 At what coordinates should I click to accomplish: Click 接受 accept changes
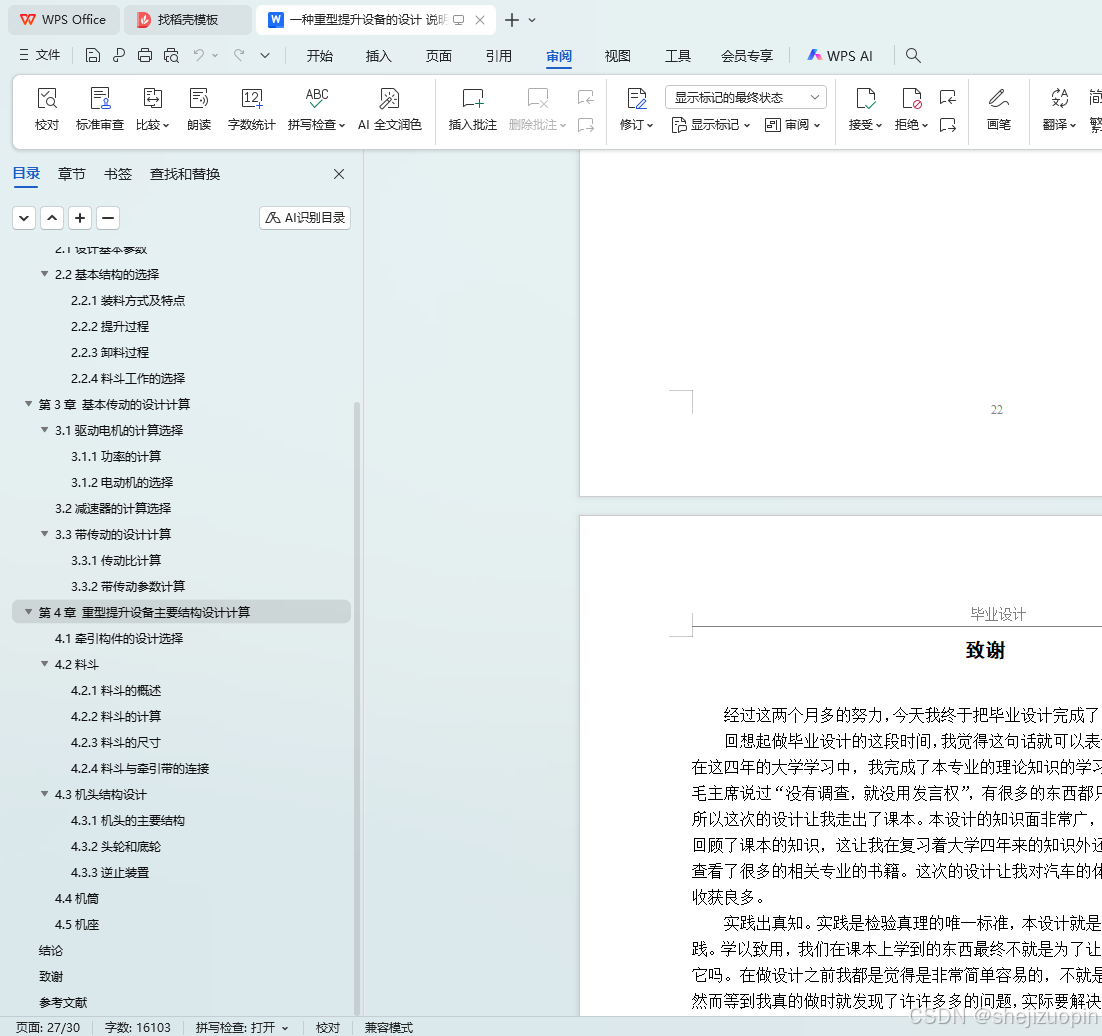pos(865,109)
